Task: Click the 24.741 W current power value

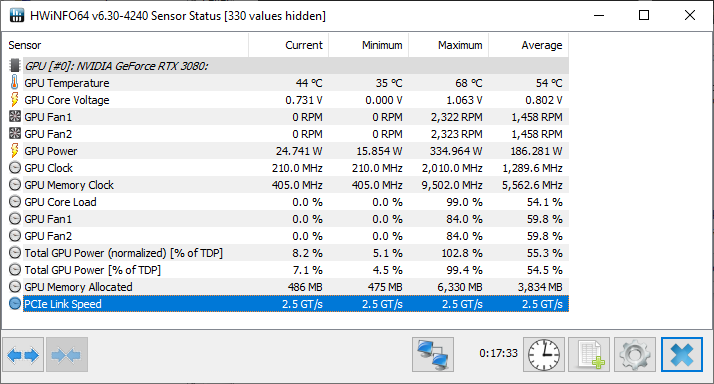Action: [x=299, y=151]
